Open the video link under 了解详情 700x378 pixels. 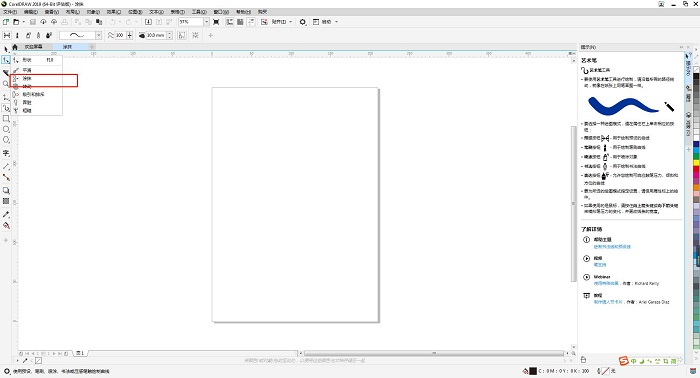click(600, 265)
